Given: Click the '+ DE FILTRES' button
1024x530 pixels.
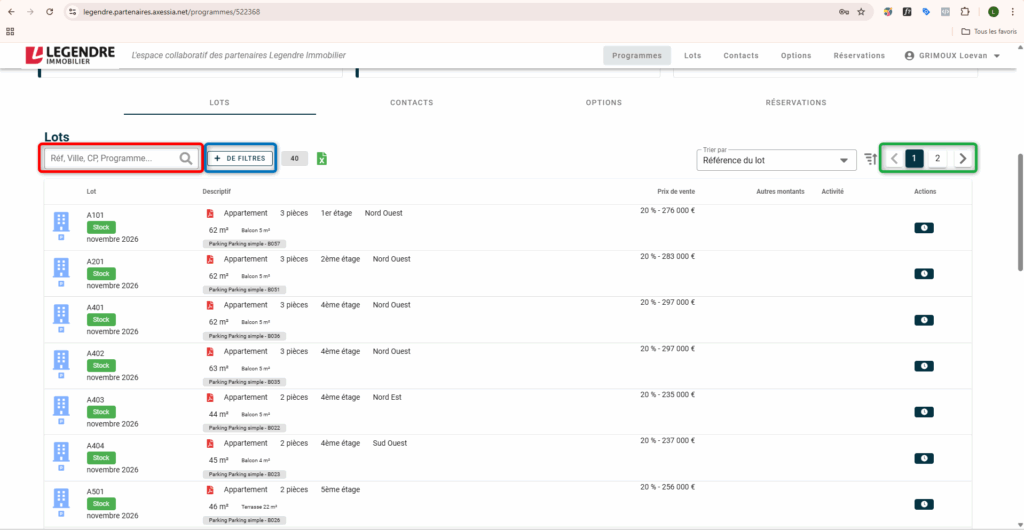Looking at the screenshot, I should coord(240,158).
